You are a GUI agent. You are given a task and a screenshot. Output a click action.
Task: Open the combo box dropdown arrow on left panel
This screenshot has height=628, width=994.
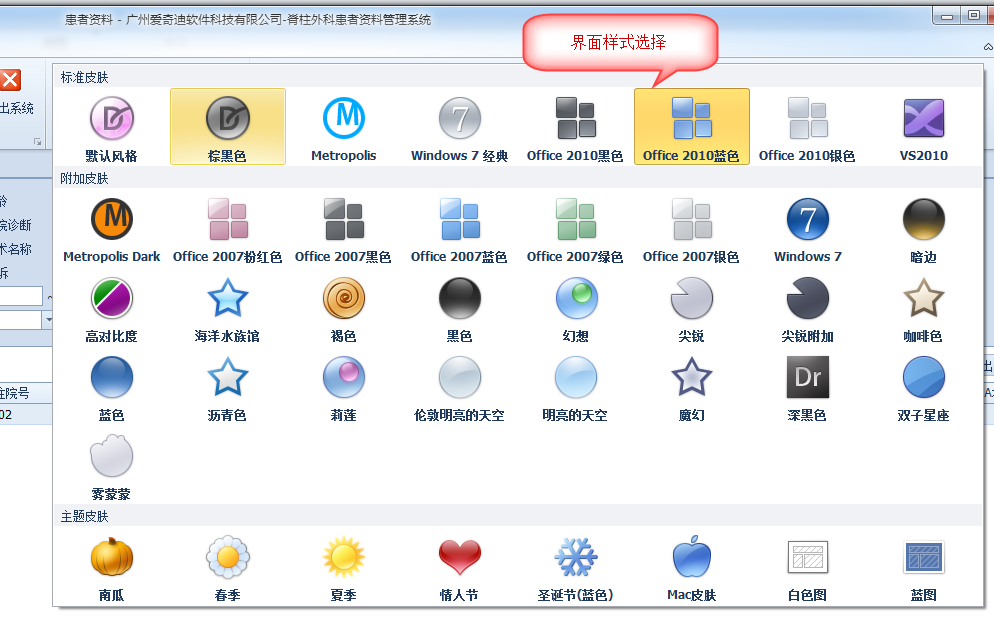point(48,319)
